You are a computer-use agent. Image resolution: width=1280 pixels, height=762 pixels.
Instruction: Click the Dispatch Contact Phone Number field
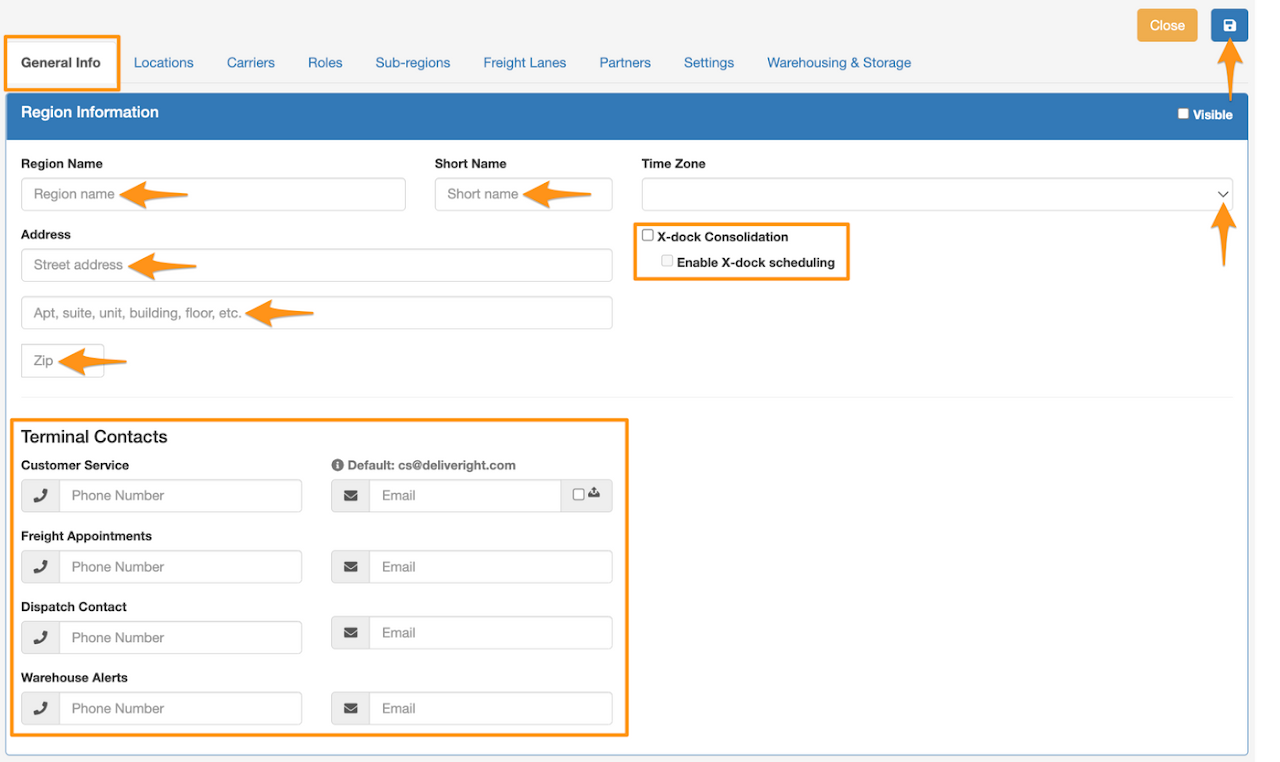(x=180, y=638)
